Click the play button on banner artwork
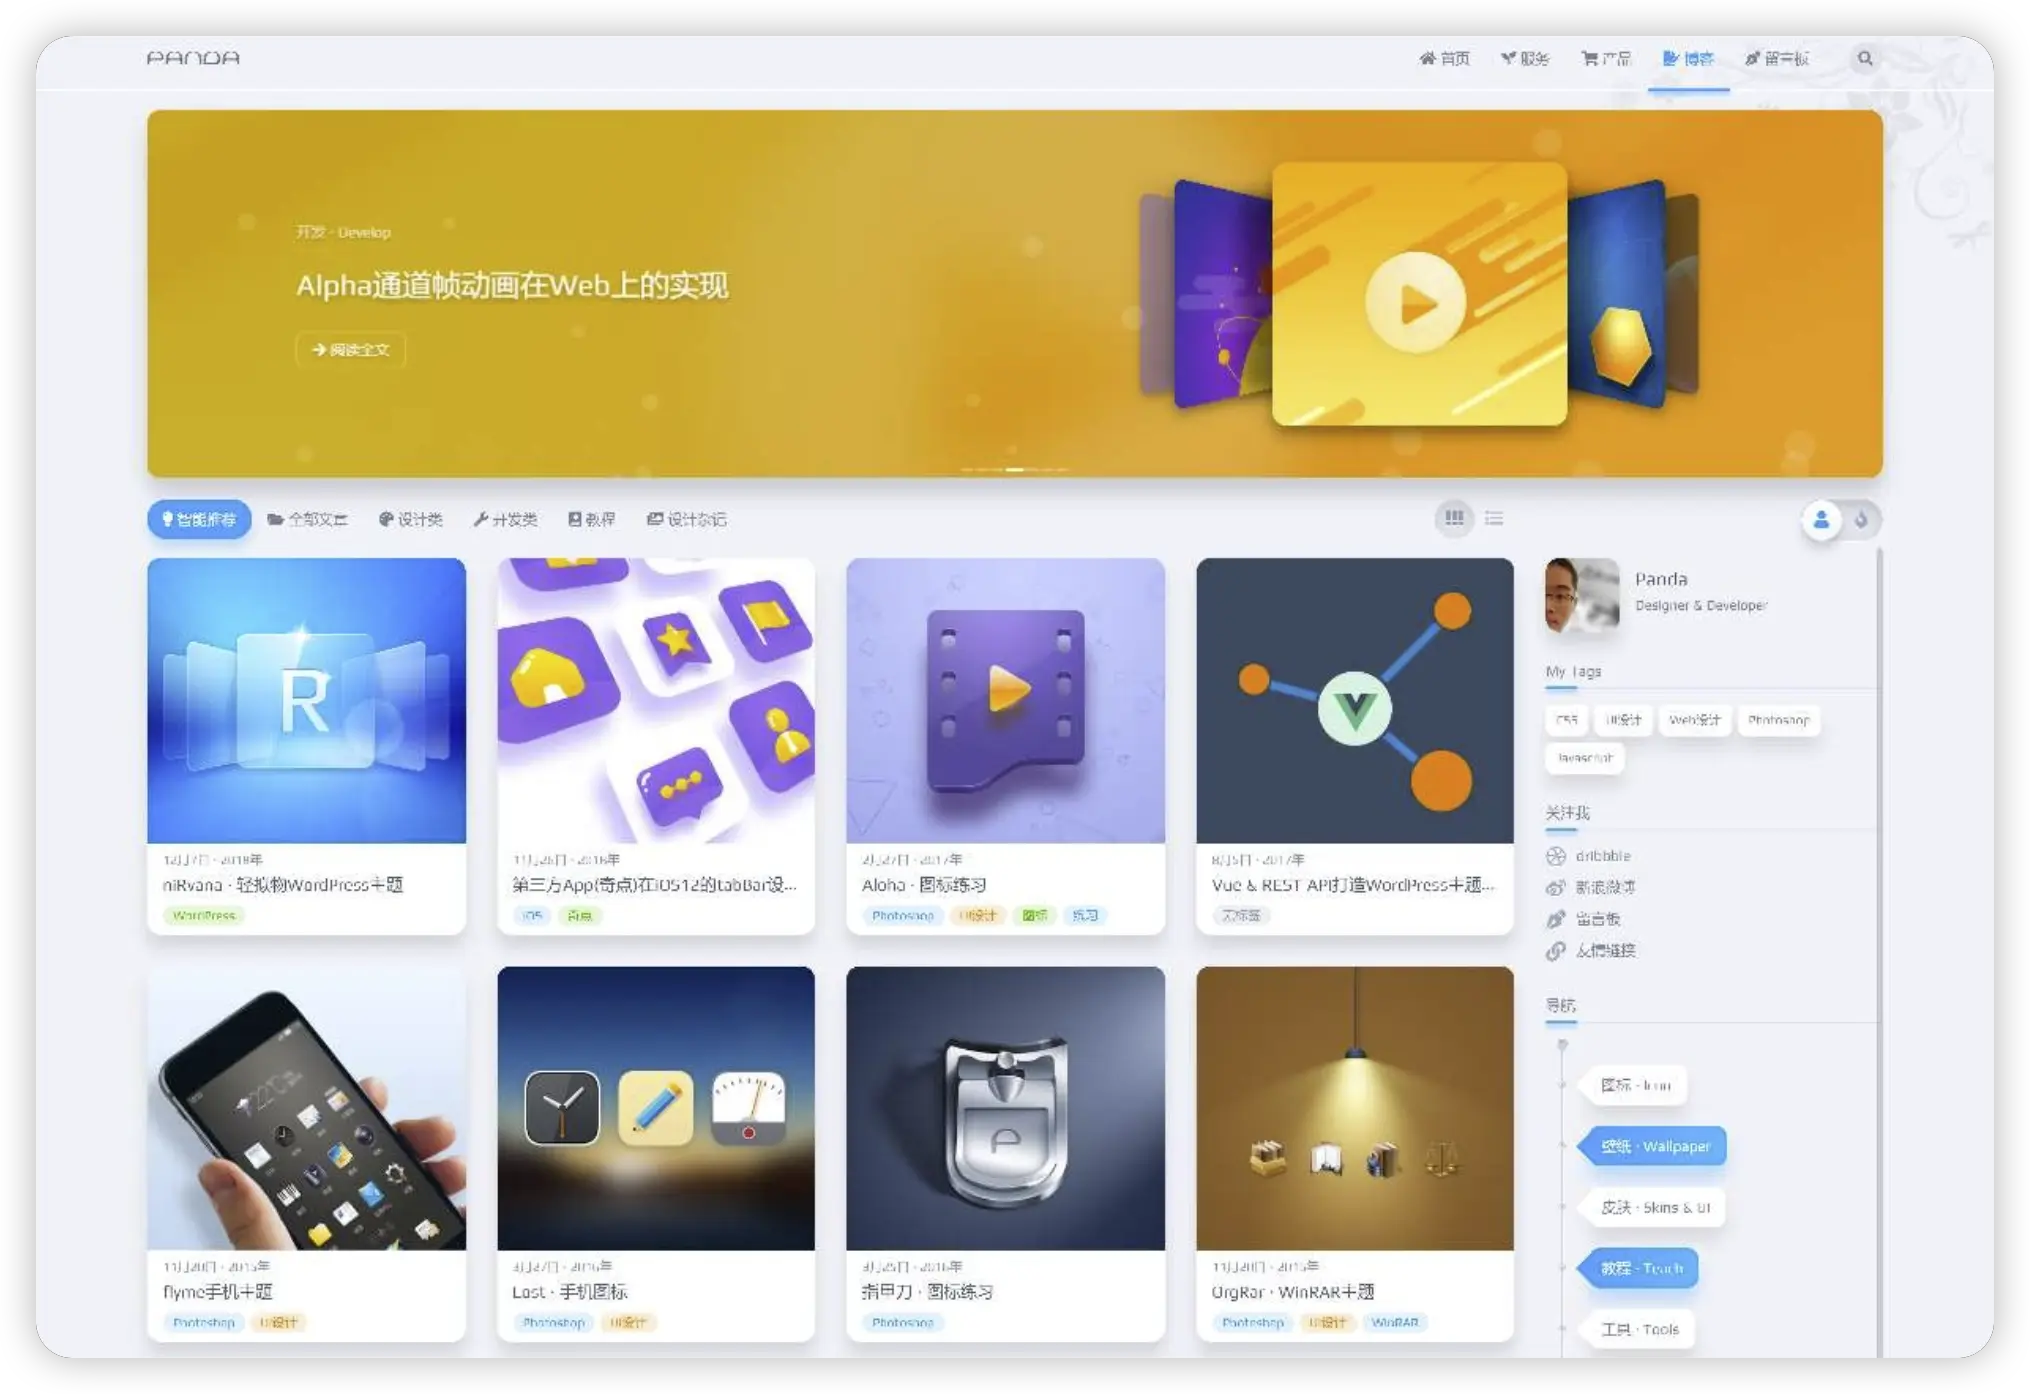The image size is (2030, 1394). [x=1415, y=301]
